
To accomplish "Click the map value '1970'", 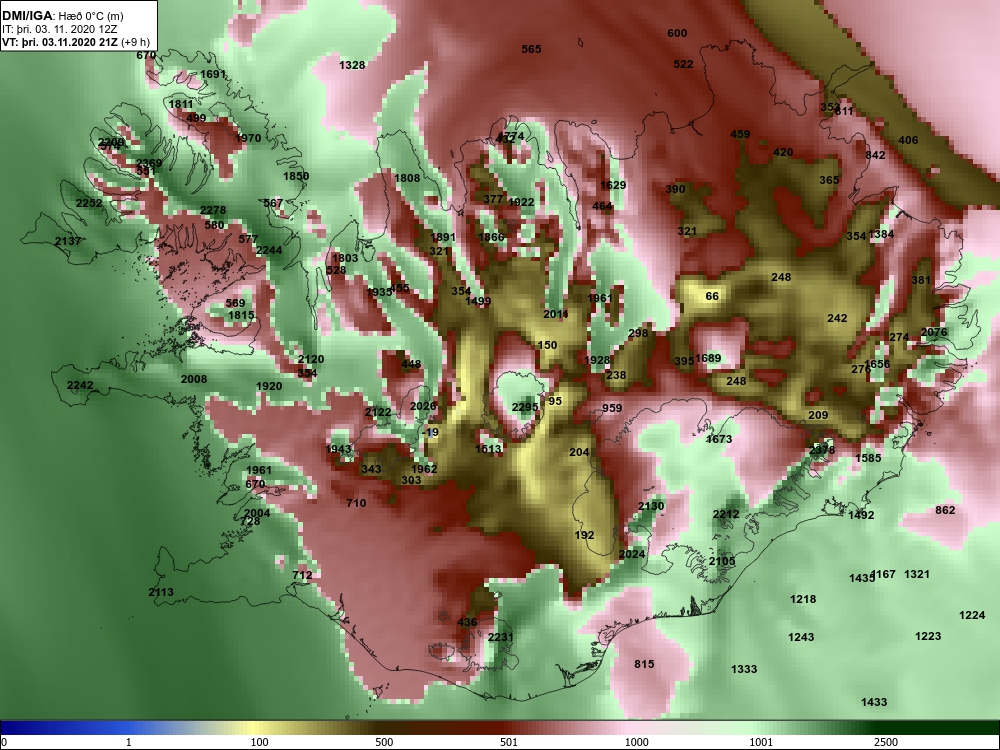I will pyautogui.click(x=248, y=138).
